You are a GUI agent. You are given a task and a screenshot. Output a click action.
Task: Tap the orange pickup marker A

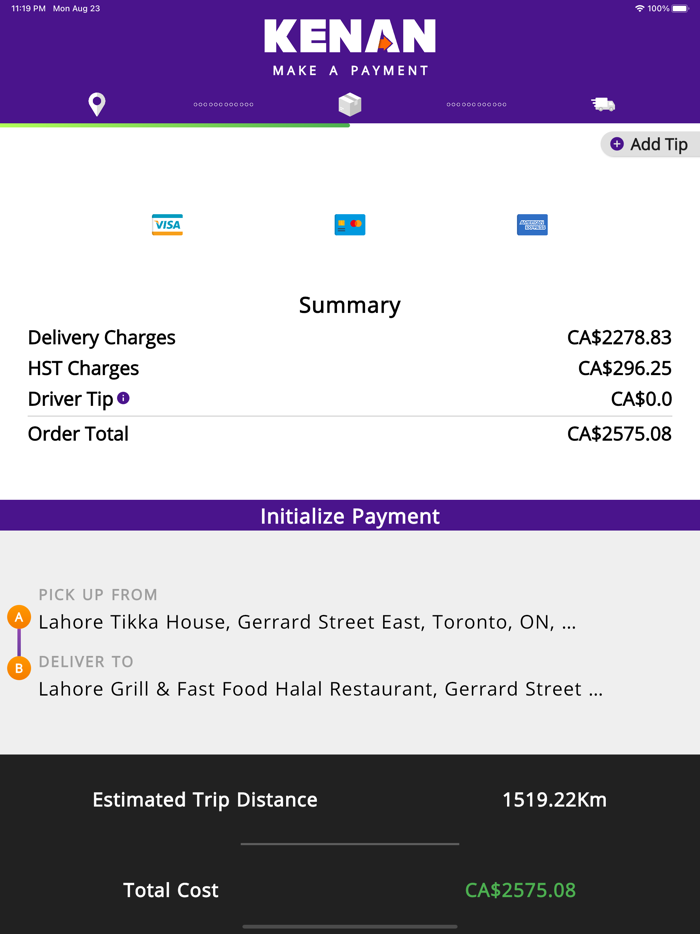(x=18, y=618)
